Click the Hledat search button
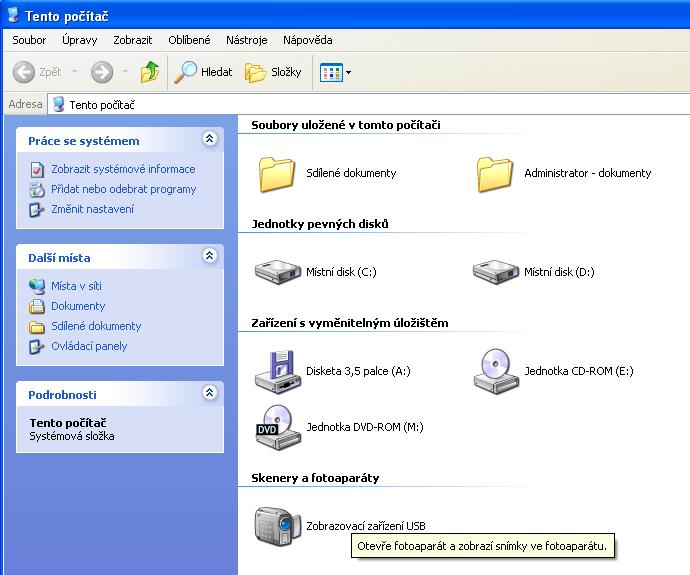The width and height of the screenshot is (690, 575). pyautogui.click(x=204, y=72)
